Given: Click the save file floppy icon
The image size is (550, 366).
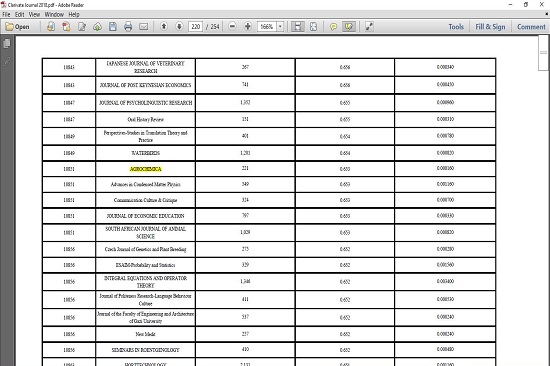Looking at the screenshot, I should tap(113, 27).
